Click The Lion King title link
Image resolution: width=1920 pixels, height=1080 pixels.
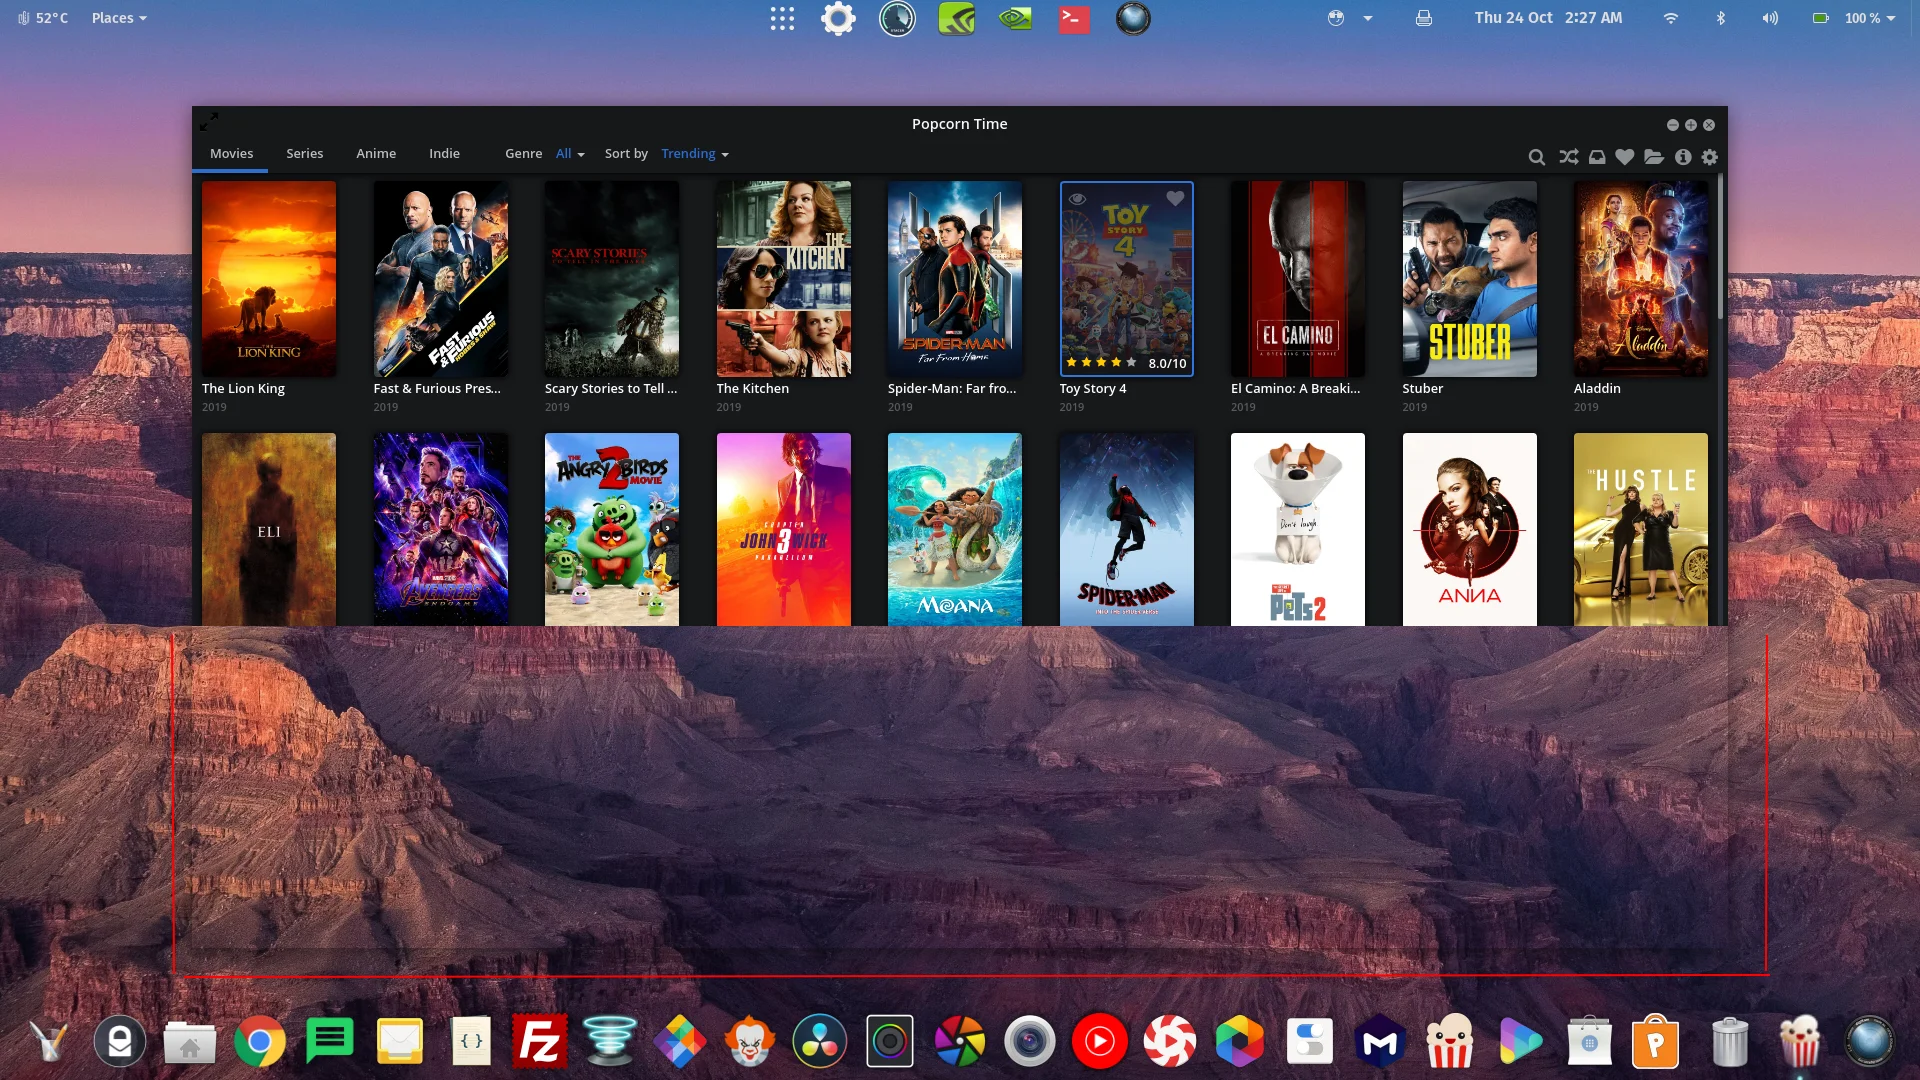(243, 389)
